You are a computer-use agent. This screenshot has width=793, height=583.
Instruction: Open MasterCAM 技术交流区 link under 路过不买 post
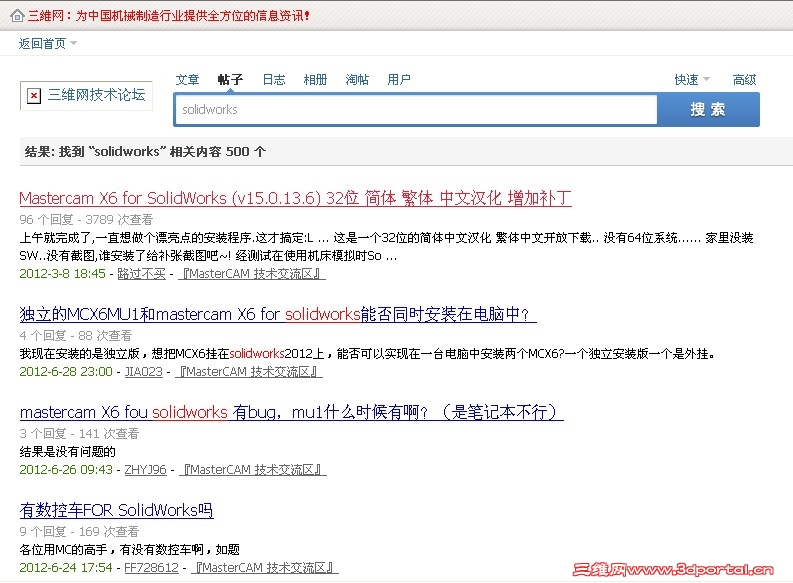tap(252, 274)
